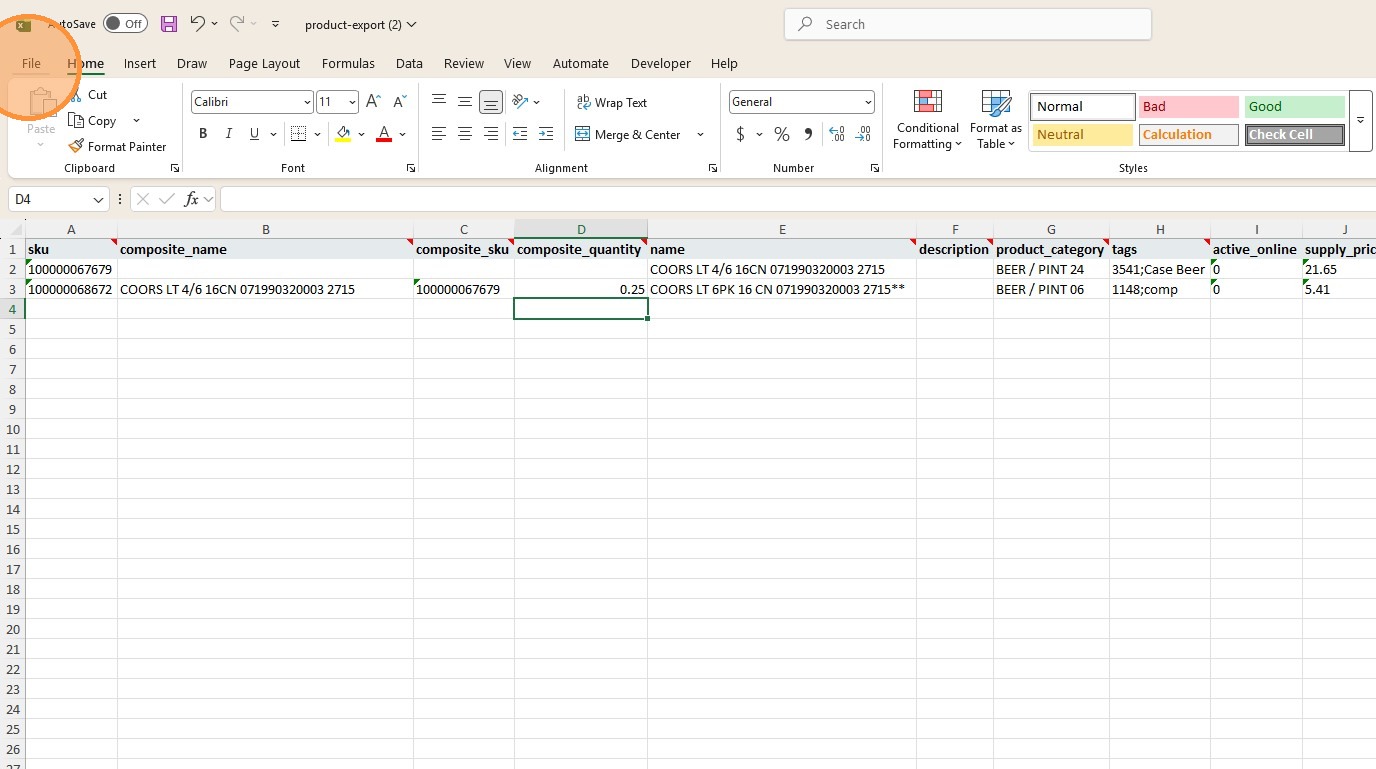Click into the formula bar
This screenshot has width=1376, height=769.
click(798, 199)
